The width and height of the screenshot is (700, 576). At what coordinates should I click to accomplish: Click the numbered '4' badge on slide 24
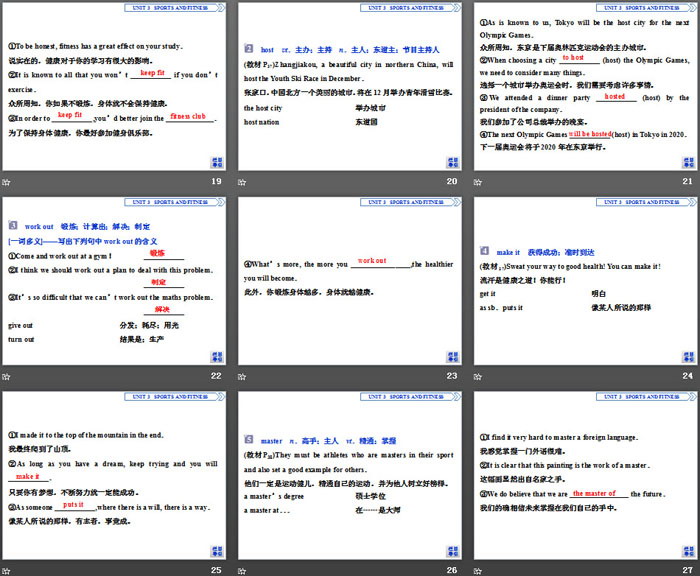coord(486,253)
